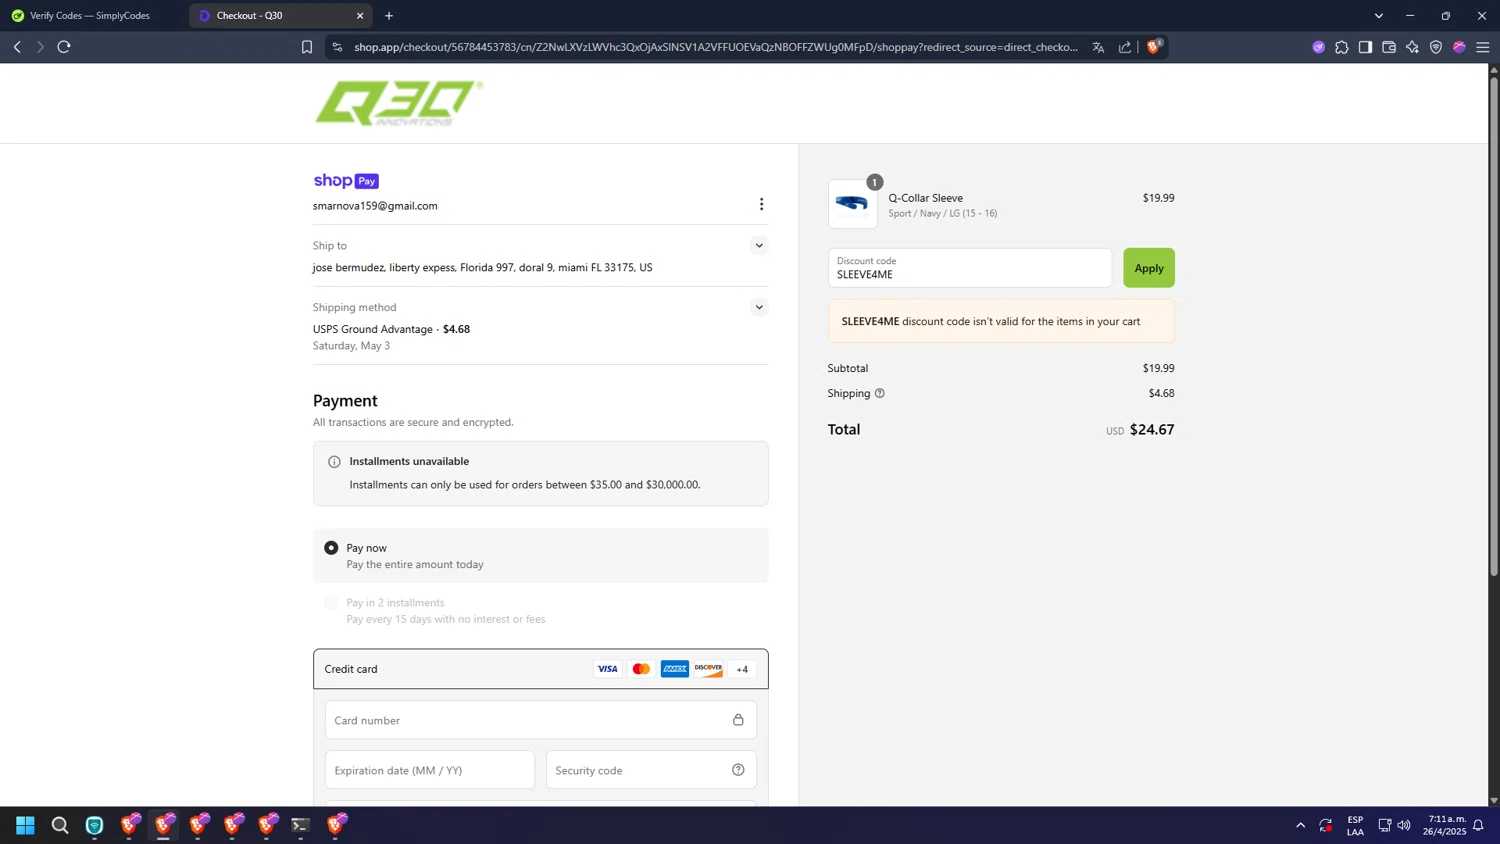
Task: Click the Shipping help question icon
Action: point(880,393)
